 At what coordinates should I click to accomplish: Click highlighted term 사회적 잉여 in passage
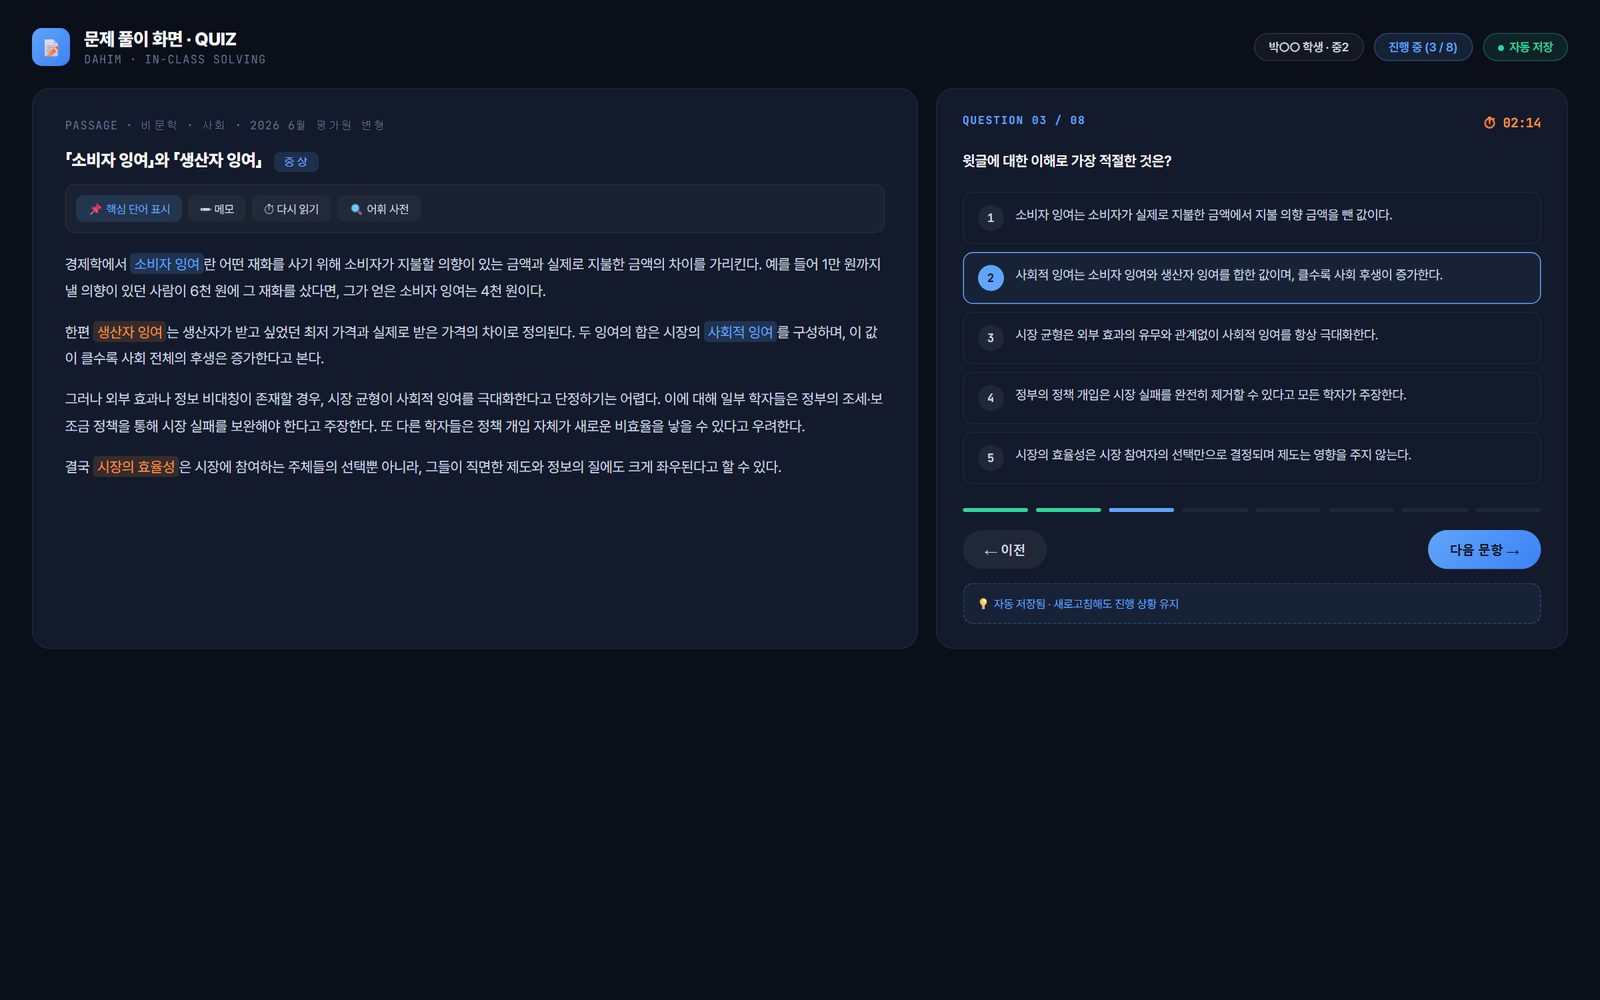tap(740, 332)
